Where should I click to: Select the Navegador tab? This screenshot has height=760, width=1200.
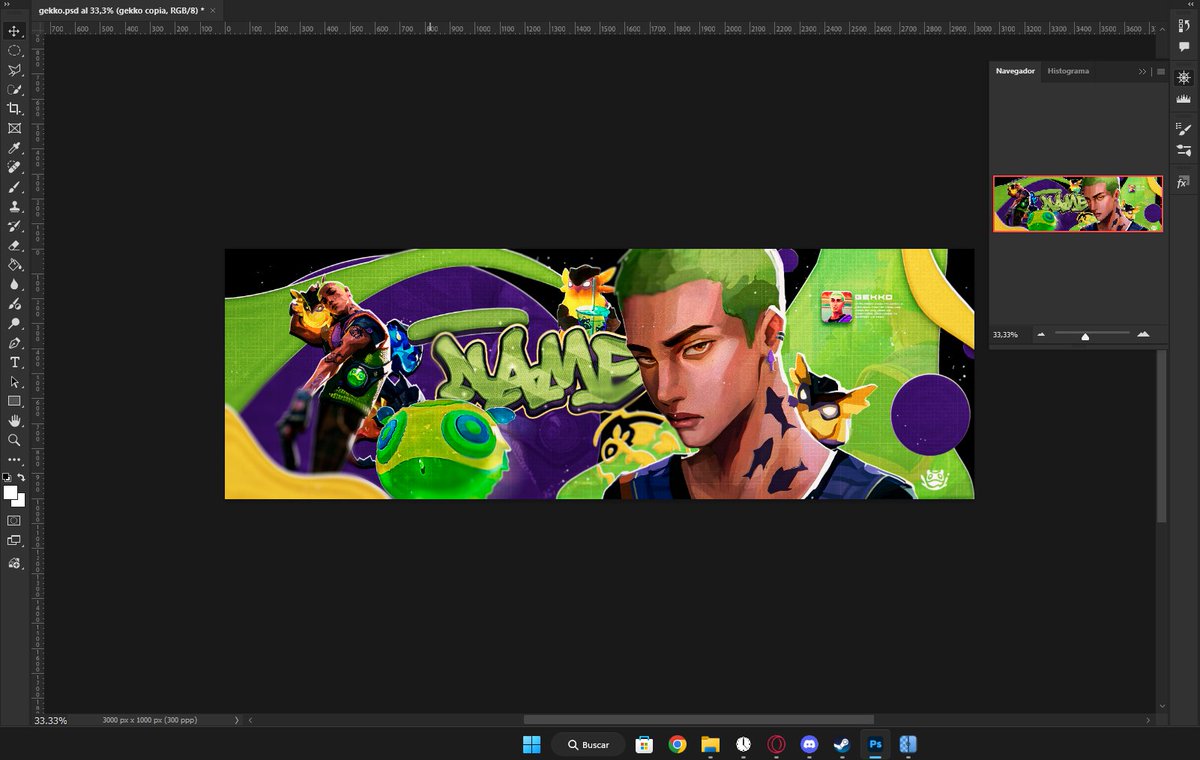[x=1015, y=71]
